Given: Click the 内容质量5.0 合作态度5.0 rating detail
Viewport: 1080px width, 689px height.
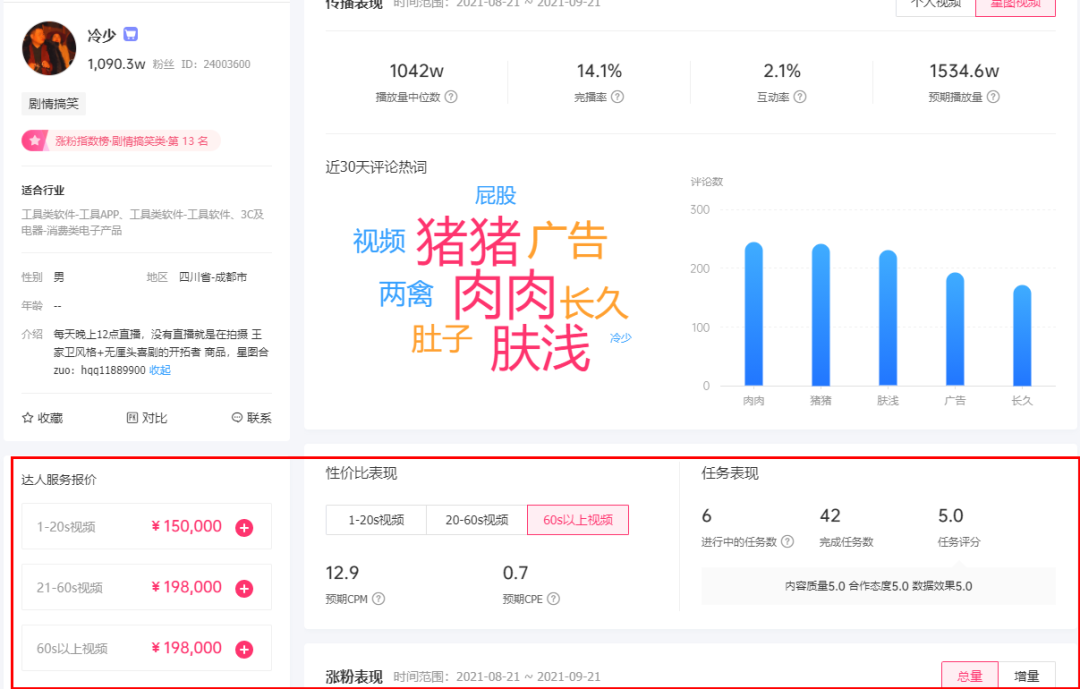Looking at the screenshot, I should (879, 586).
